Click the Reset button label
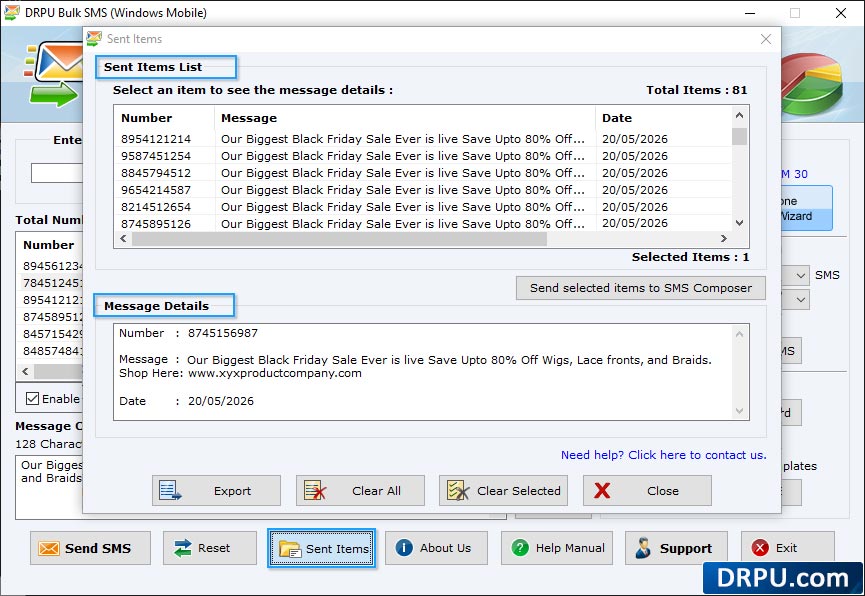Viewport: 865px width, 596px height. [x=214, y=548]
